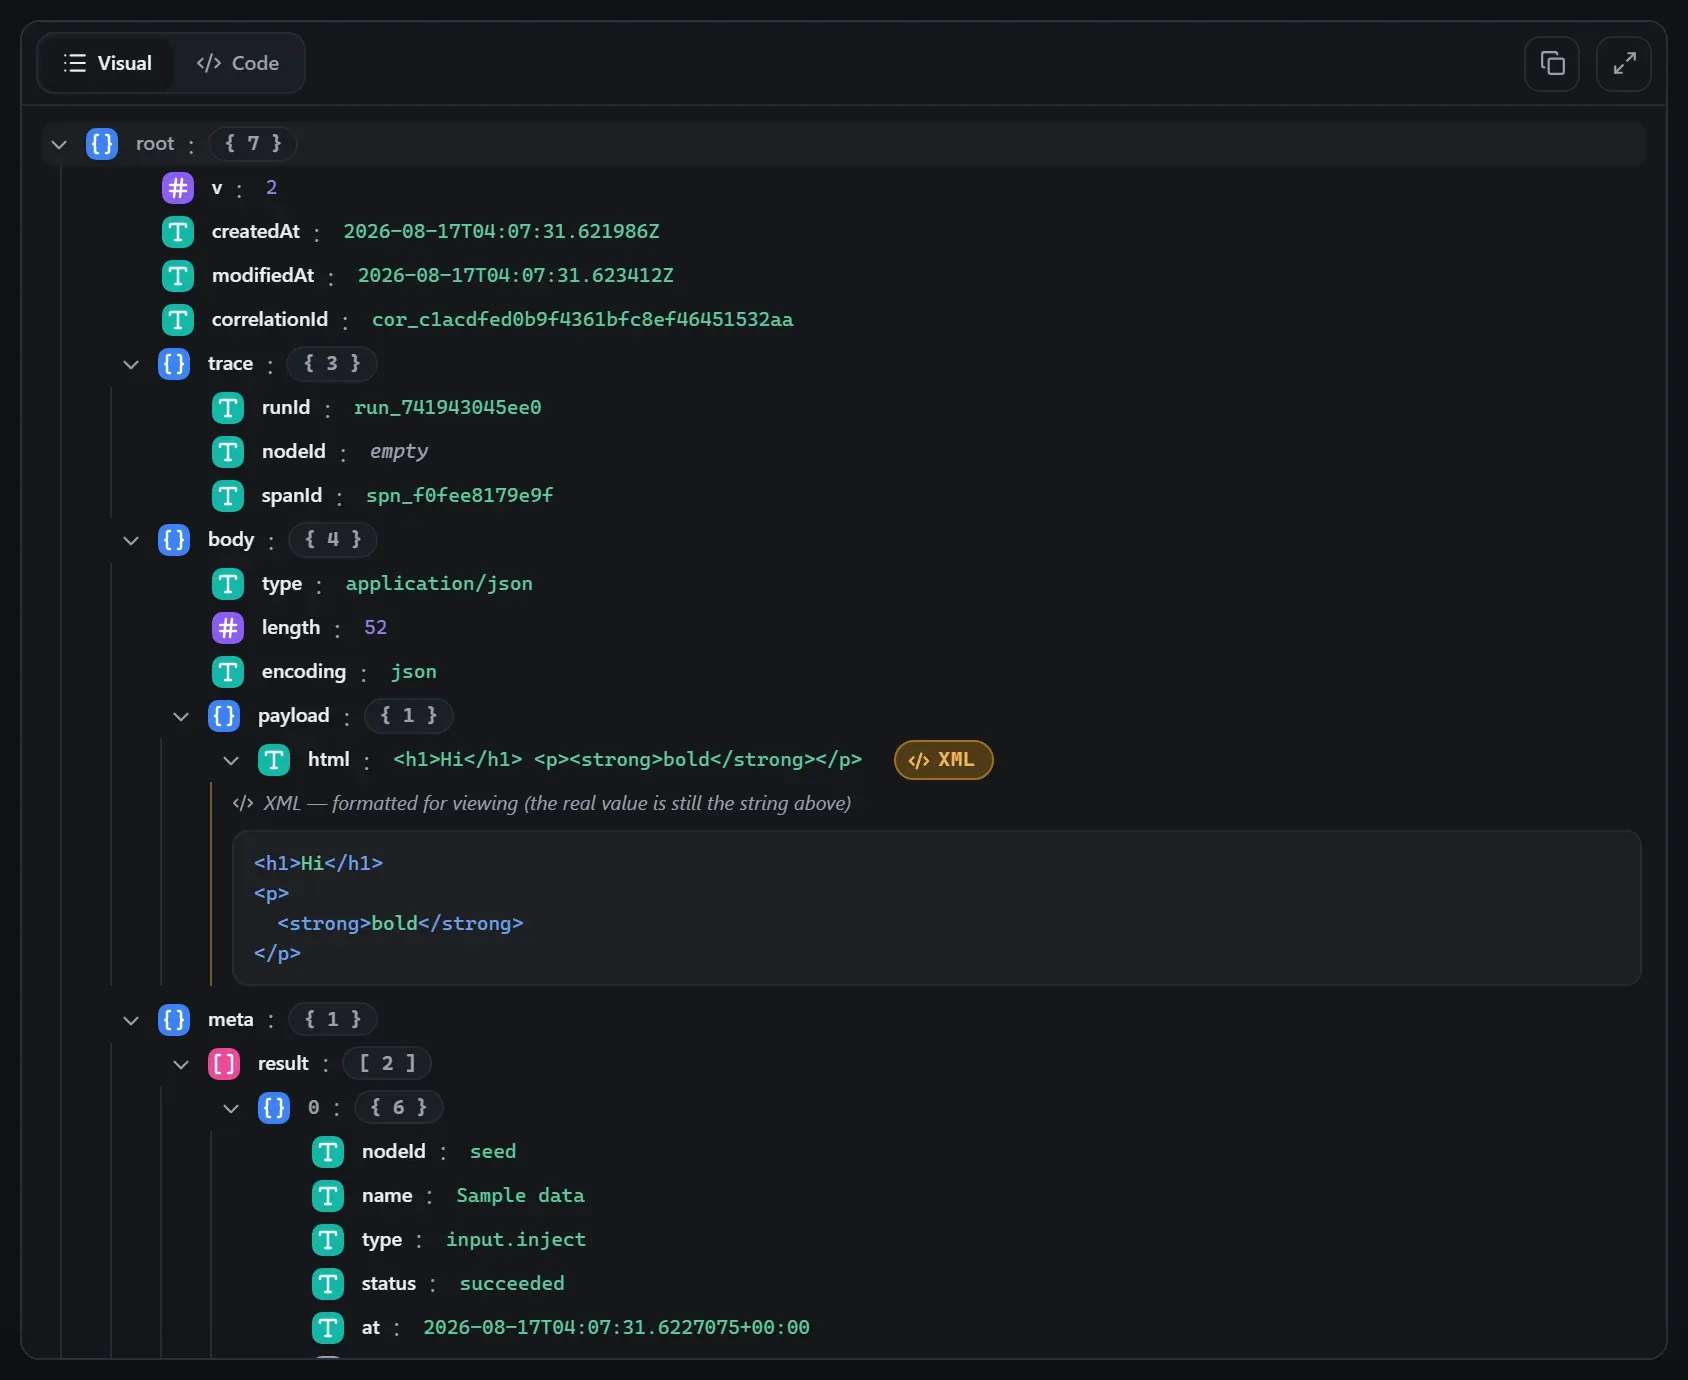The image size is (1688, 1380).
Task: Select the empty nodeId value
Action: point(399,452)
